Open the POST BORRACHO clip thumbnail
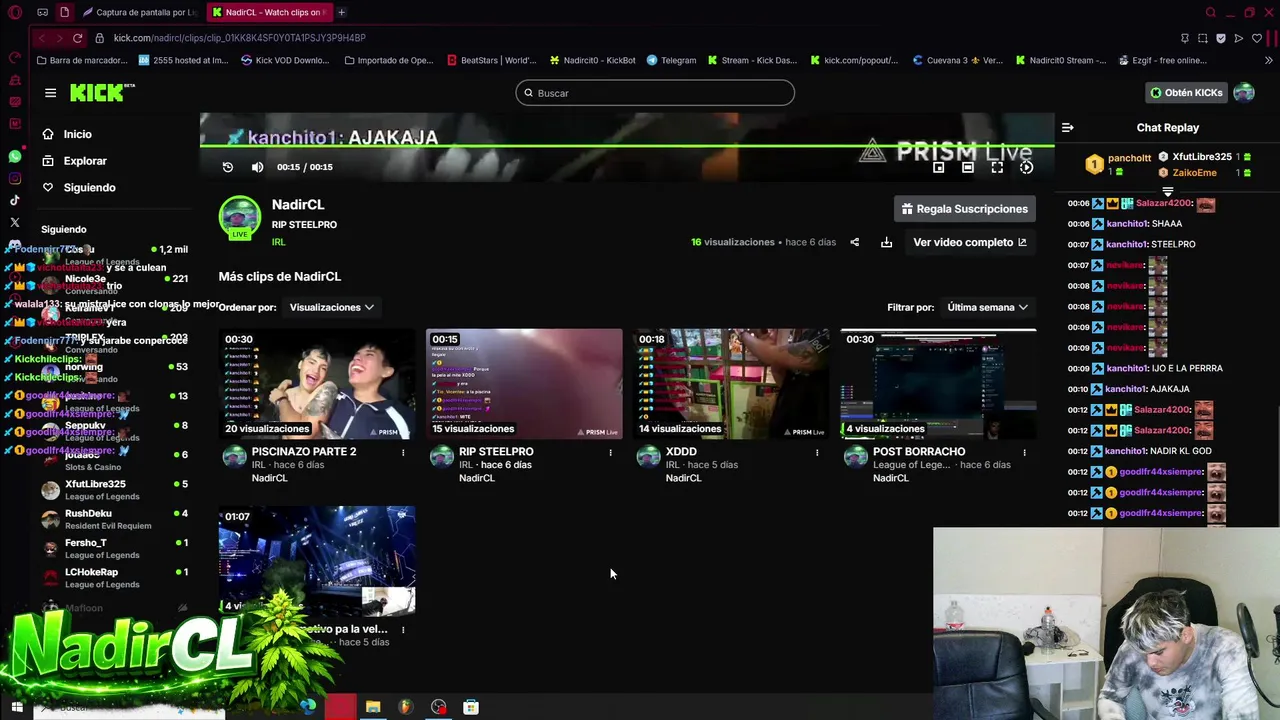 pyautogui.click(x=938, y=384)
